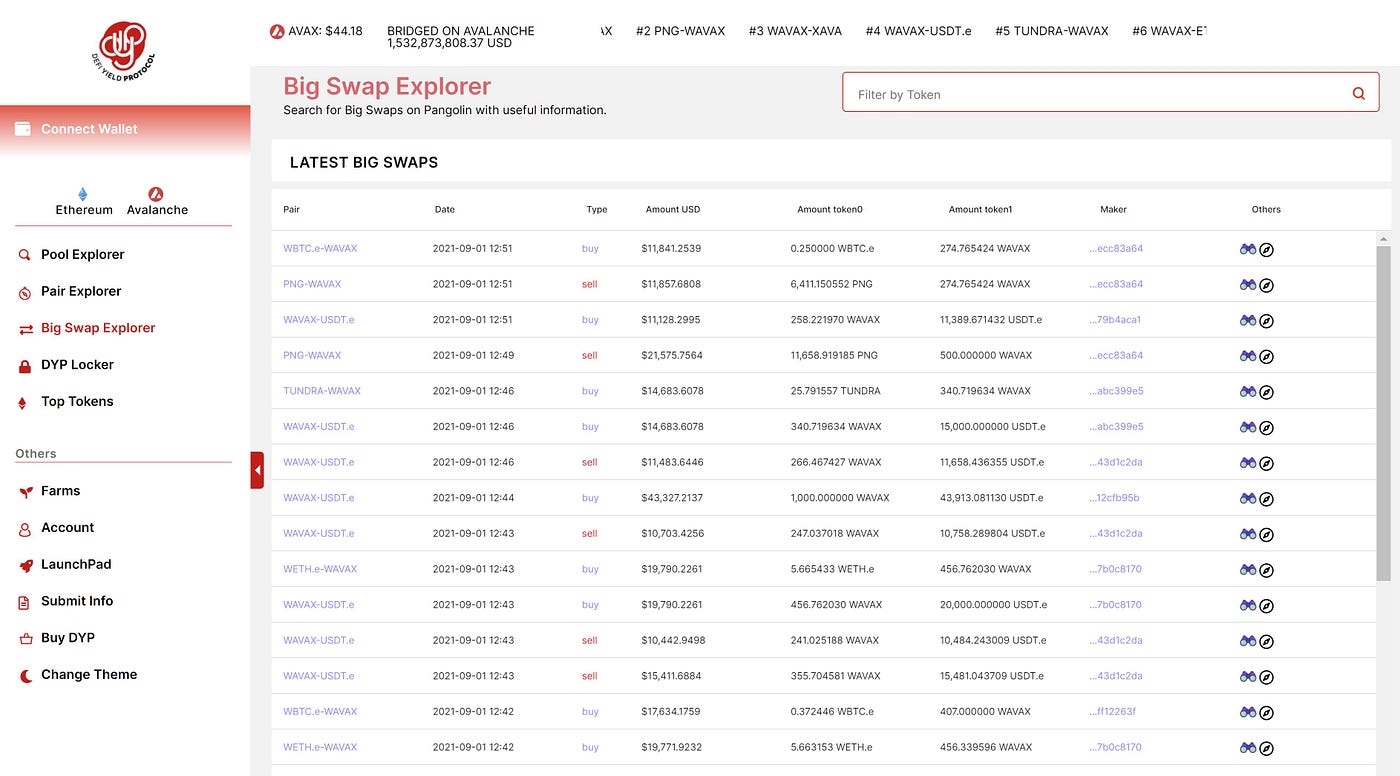This screenshot has height=776, width=1400.
Task: Open compass icon for $11,857.6808 swap row
Action: click(1266, 285)
